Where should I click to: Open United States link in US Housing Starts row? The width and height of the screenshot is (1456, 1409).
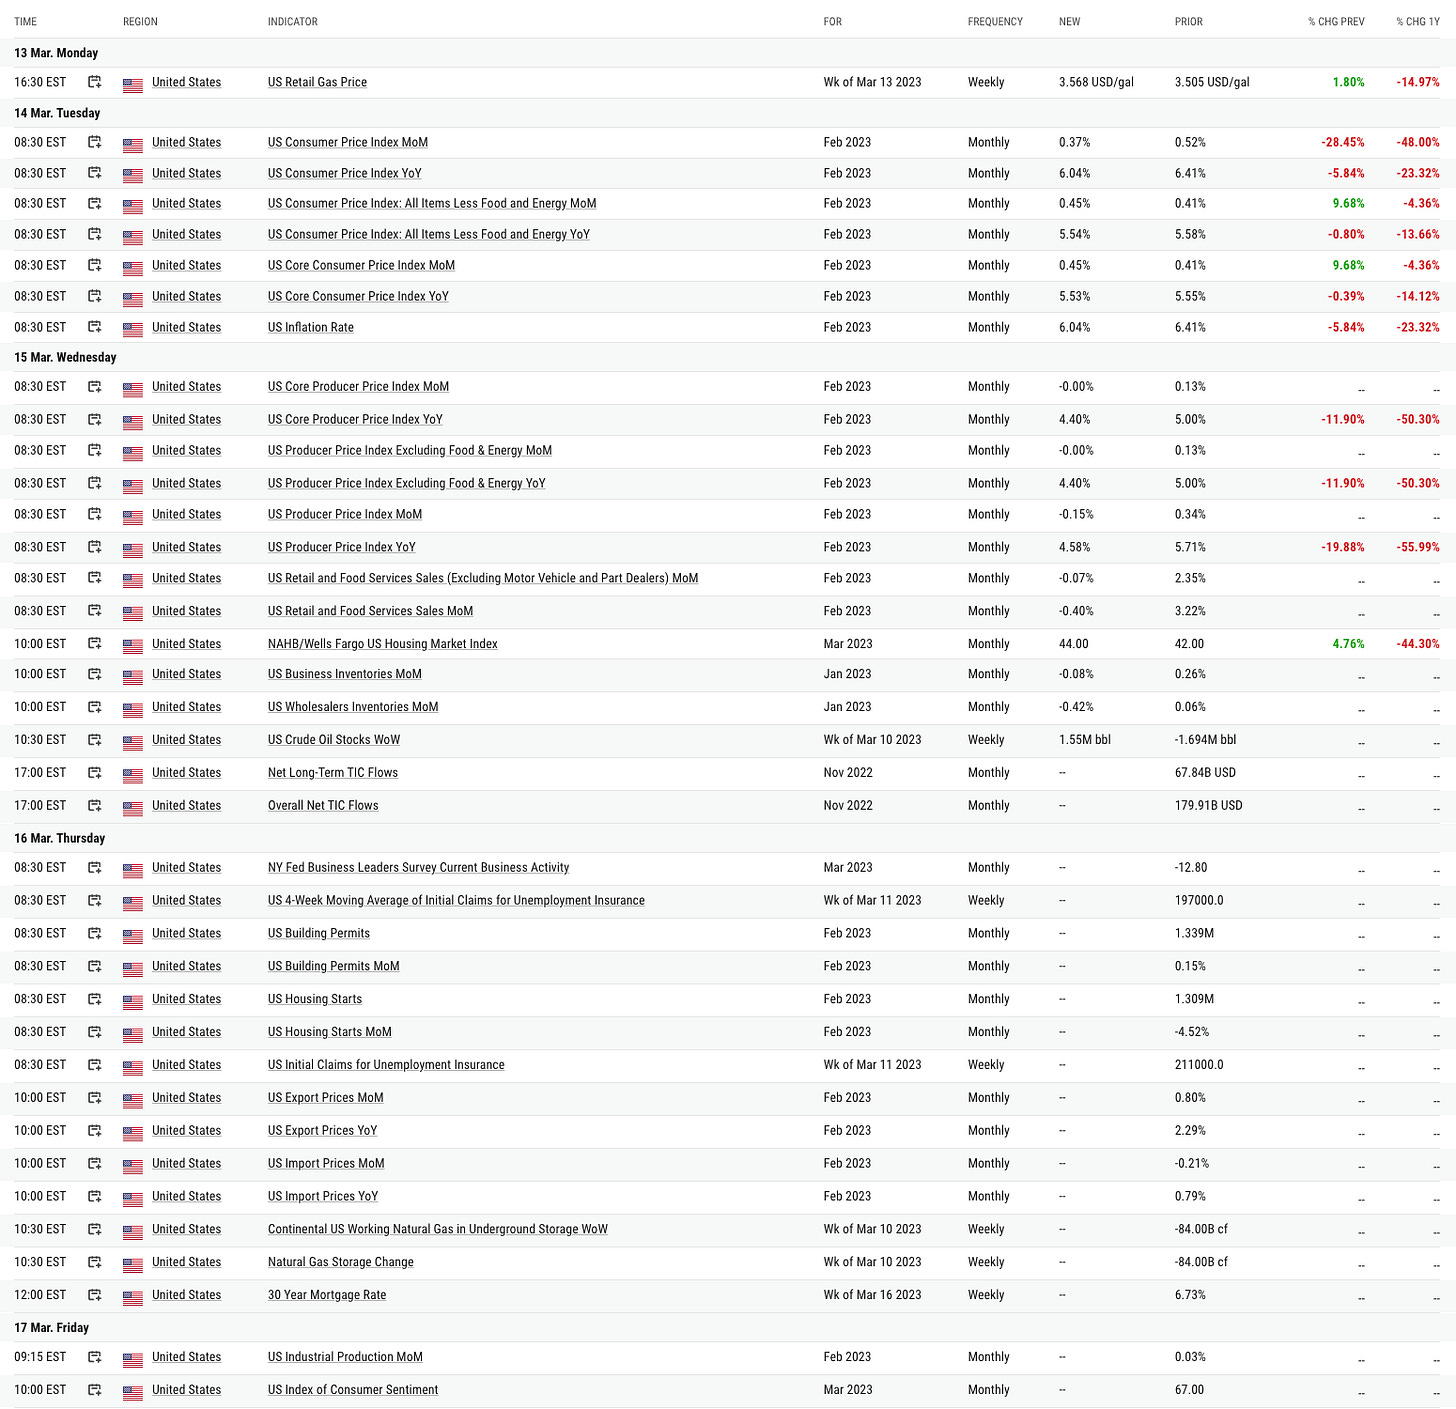[x=186, y=999]
